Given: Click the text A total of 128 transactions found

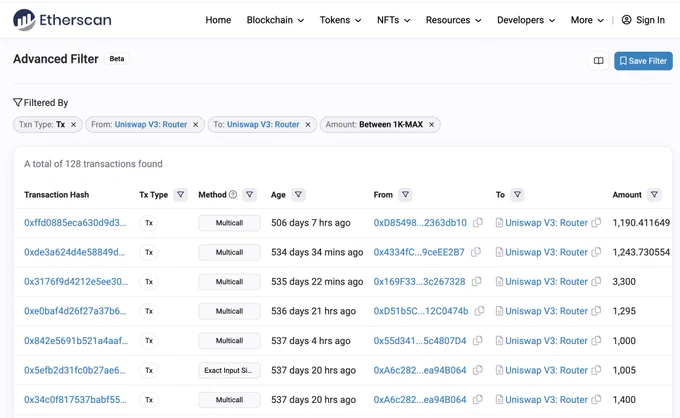Looking at the screenshot, I should (93, 164).
